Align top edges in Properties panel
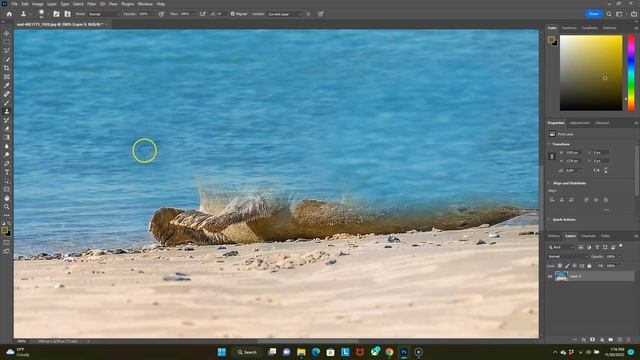The image size is (640, 360). 587,200
